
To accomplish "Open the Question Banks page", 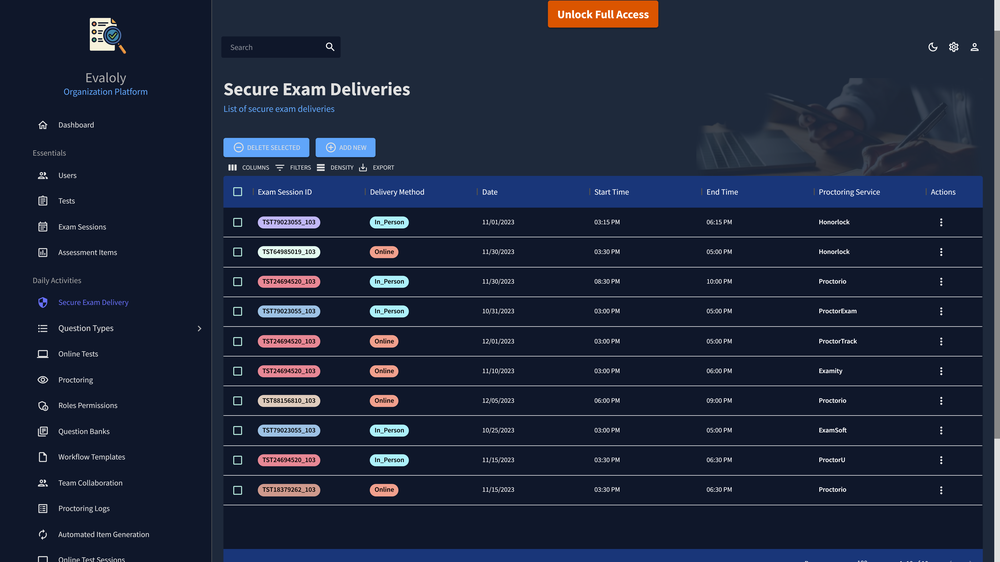I will pos(84,431).
